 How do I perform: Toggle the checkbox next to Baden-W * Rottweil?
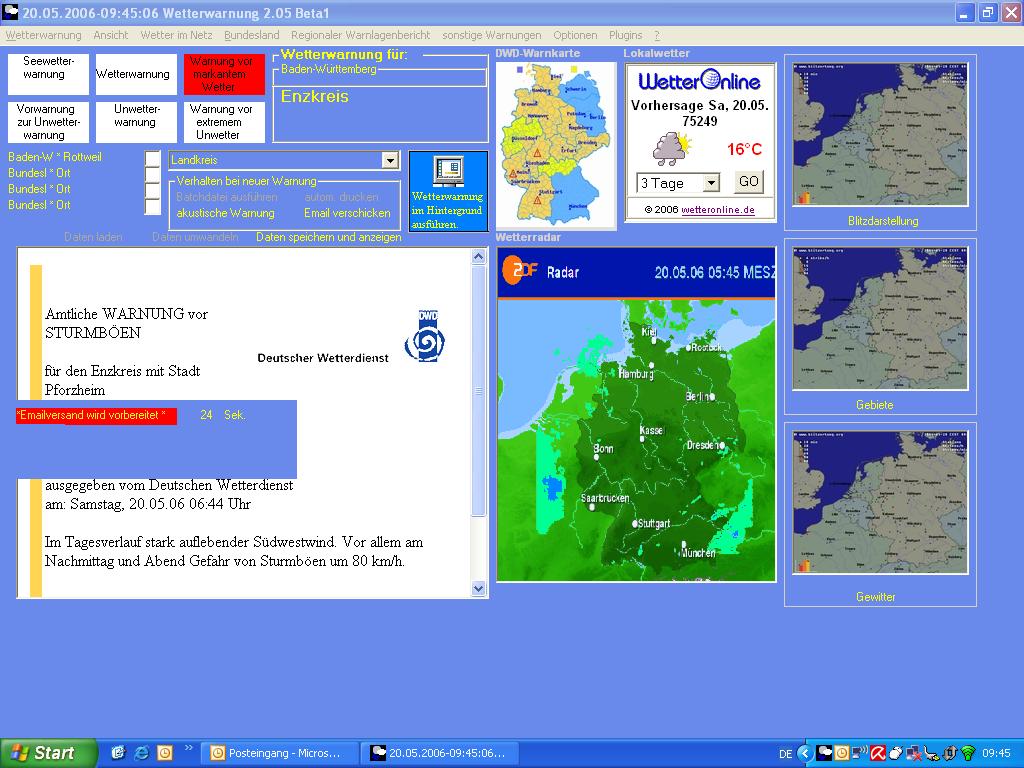[152, 159]
